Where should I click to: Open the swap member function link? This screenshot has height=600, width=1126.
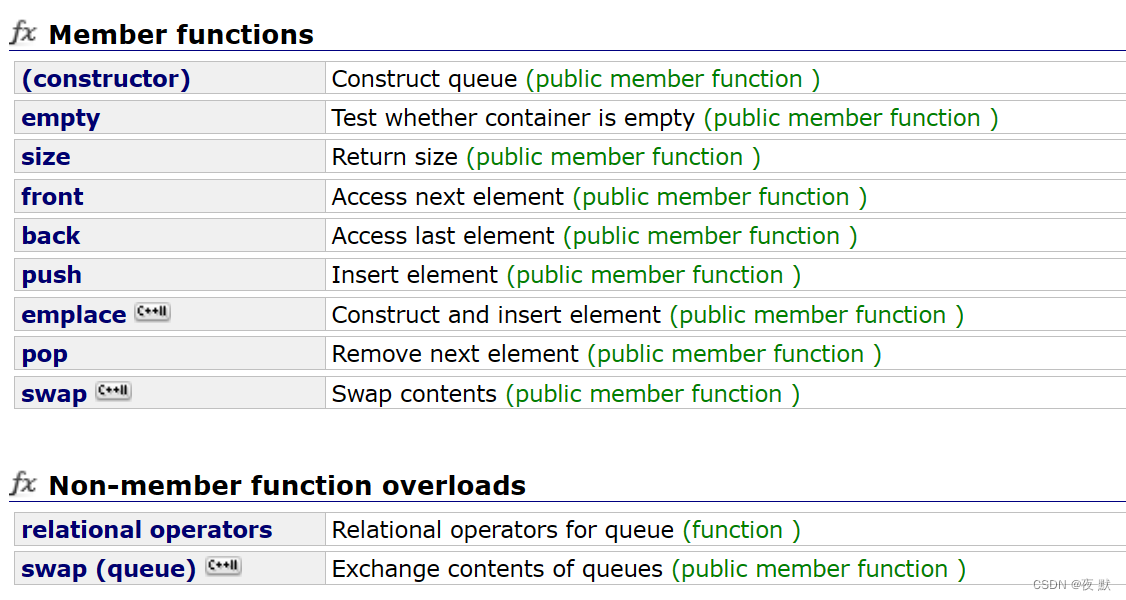[x=55, y=394]
